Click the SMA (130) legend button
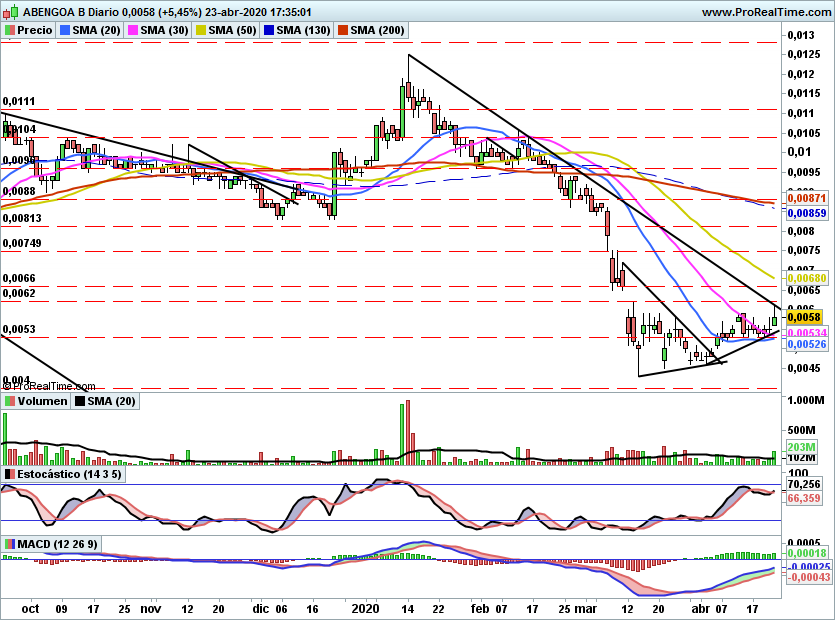The height and width of the screenshot is (620, 835). [x=297, y=30]
